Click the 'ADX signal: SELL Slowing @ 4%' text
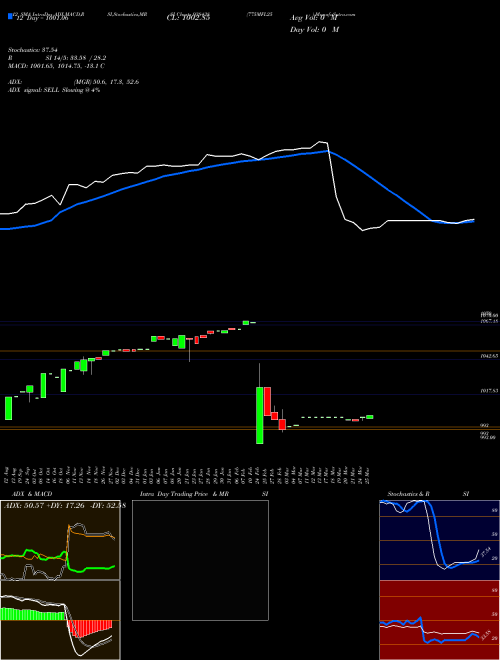The height and width of the screenshot is (660, 500). coord(54,90)
